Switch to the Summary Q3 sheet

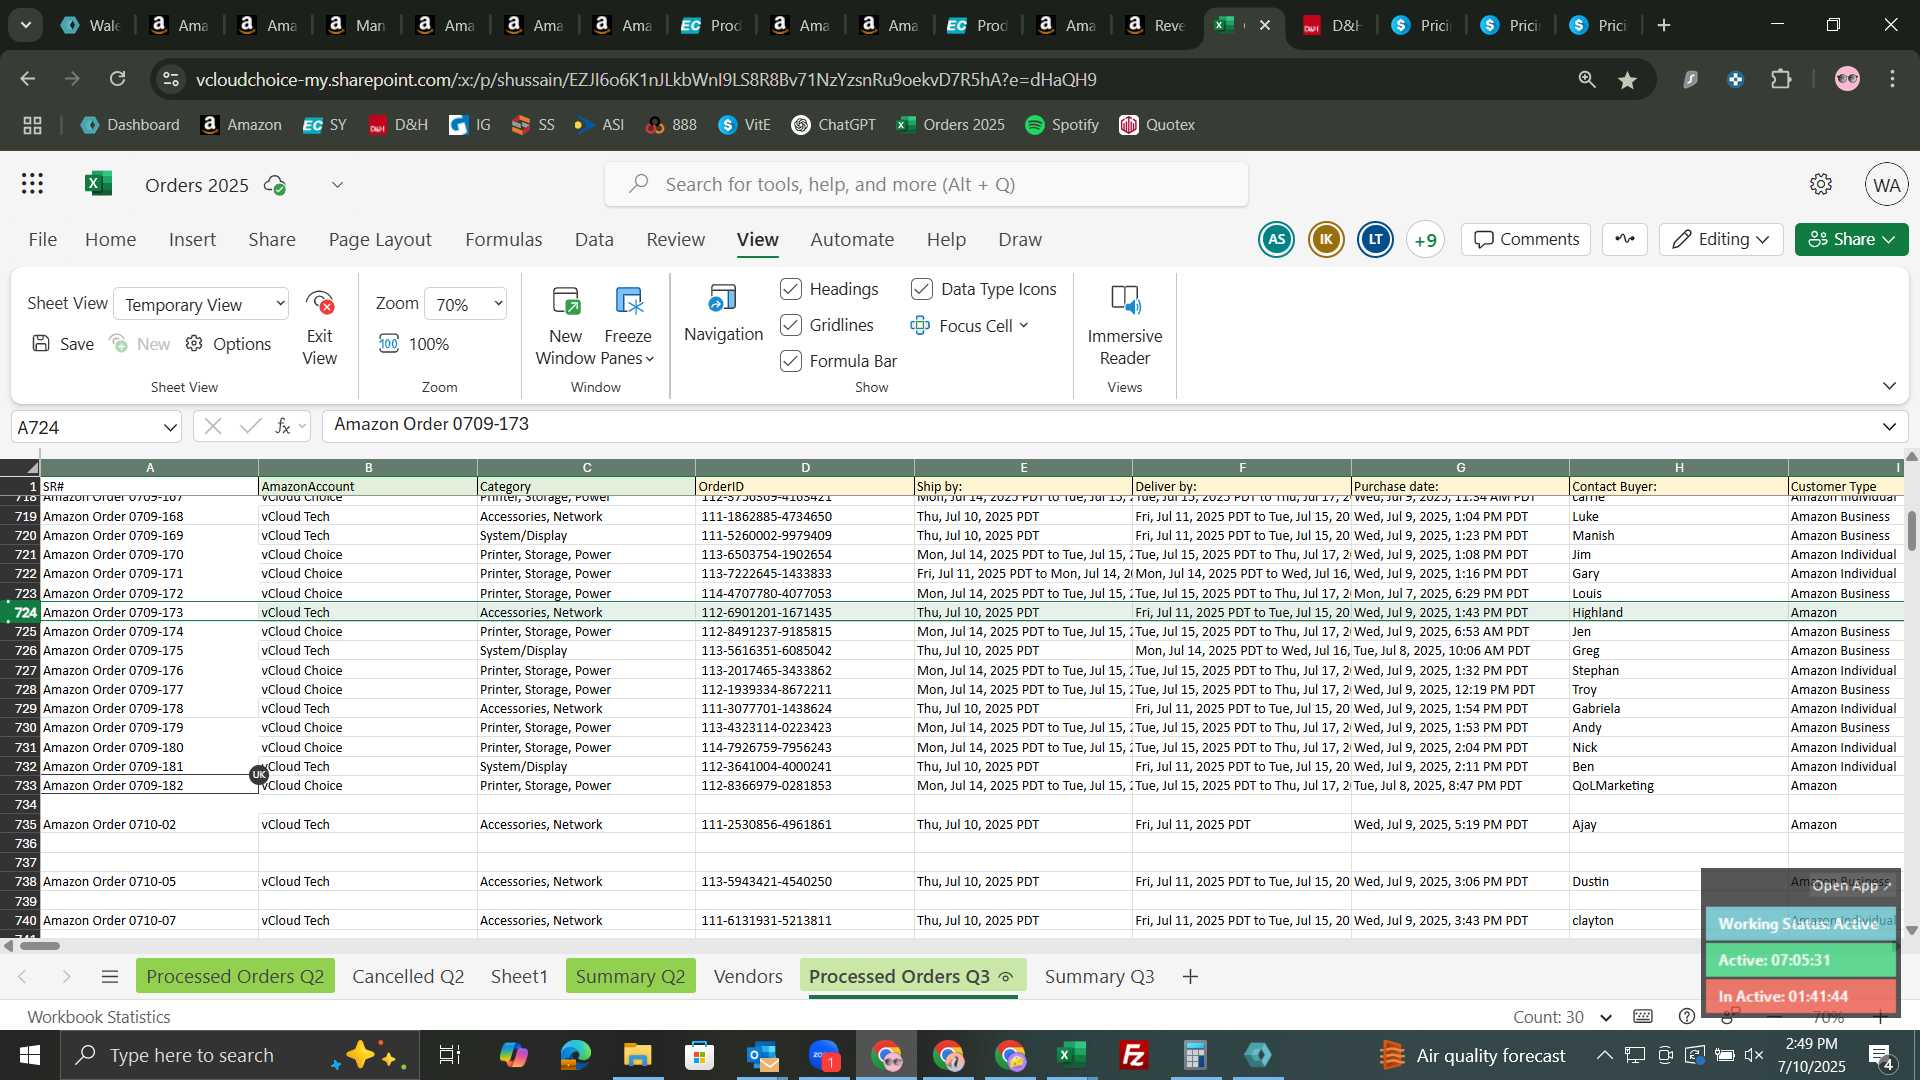[x=1099, y=976]
